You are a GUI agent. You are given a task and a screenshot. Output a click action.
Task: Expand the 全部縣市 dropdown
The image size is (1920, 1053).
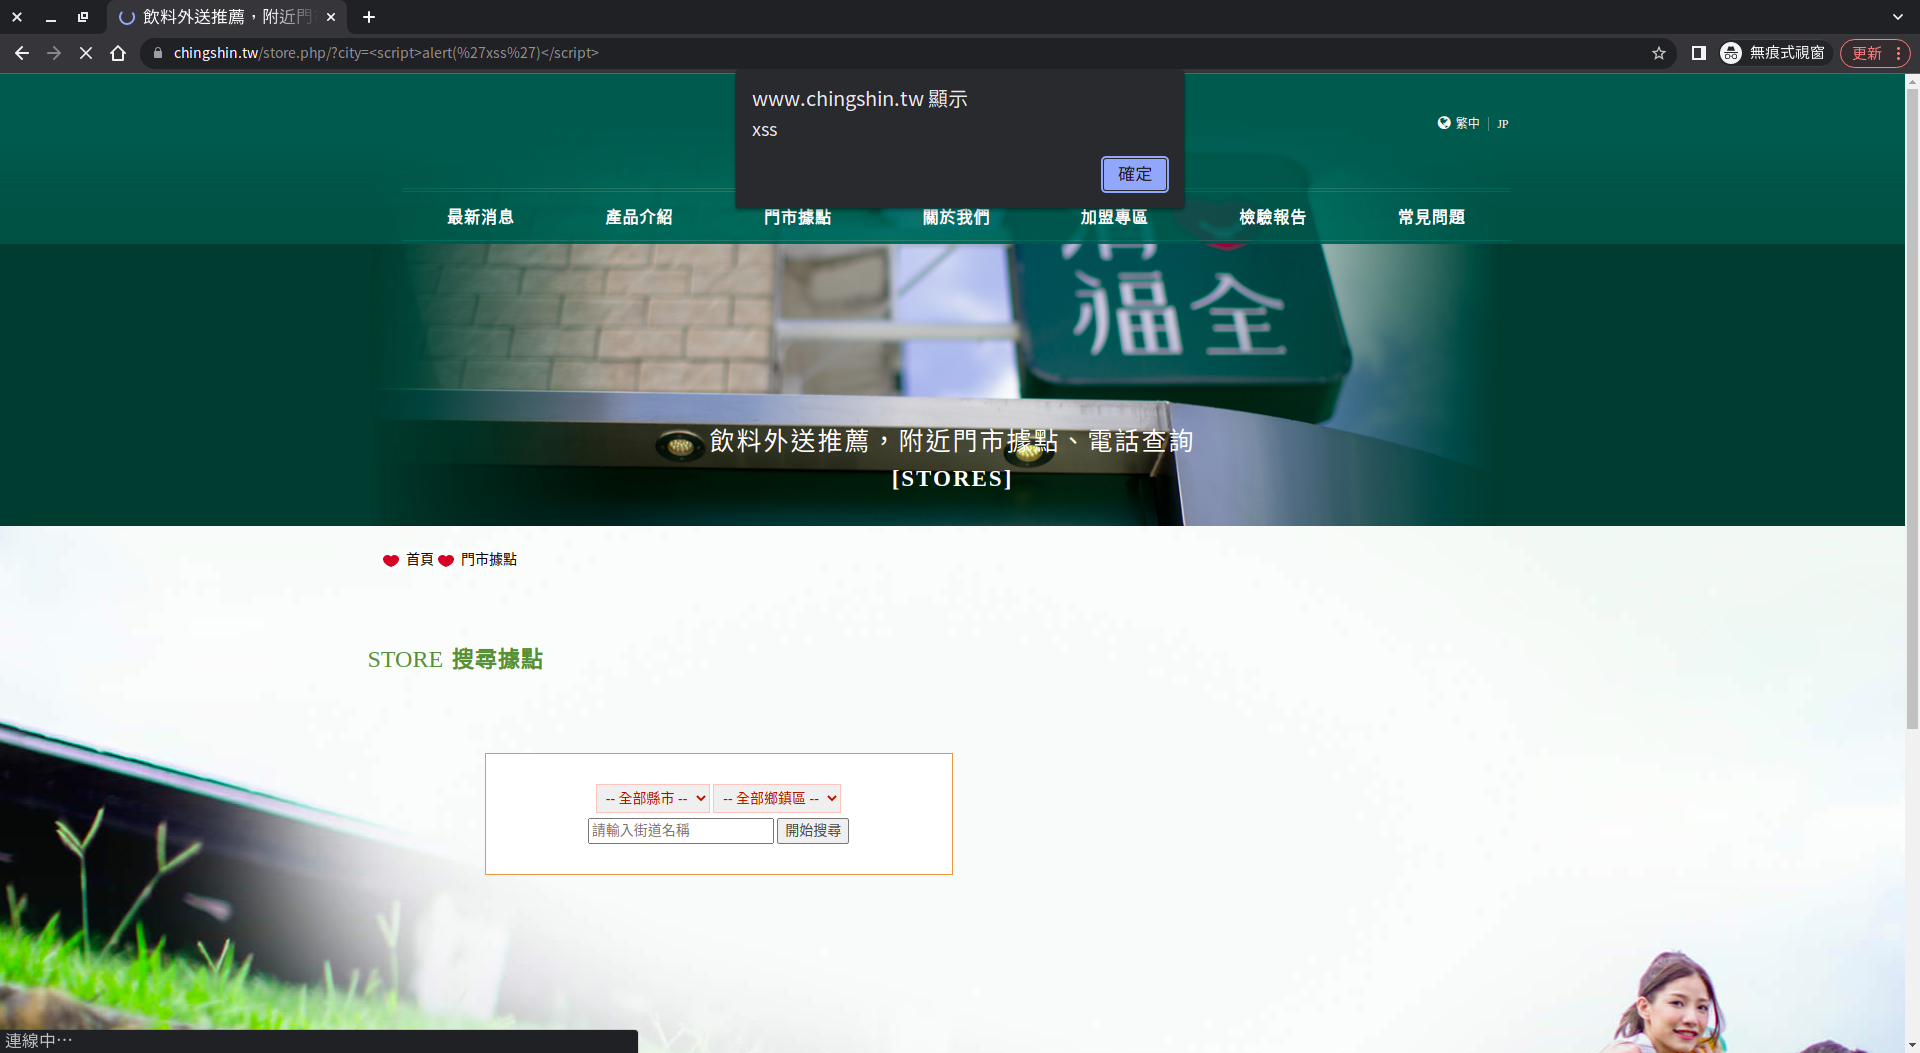click(653, 798)
